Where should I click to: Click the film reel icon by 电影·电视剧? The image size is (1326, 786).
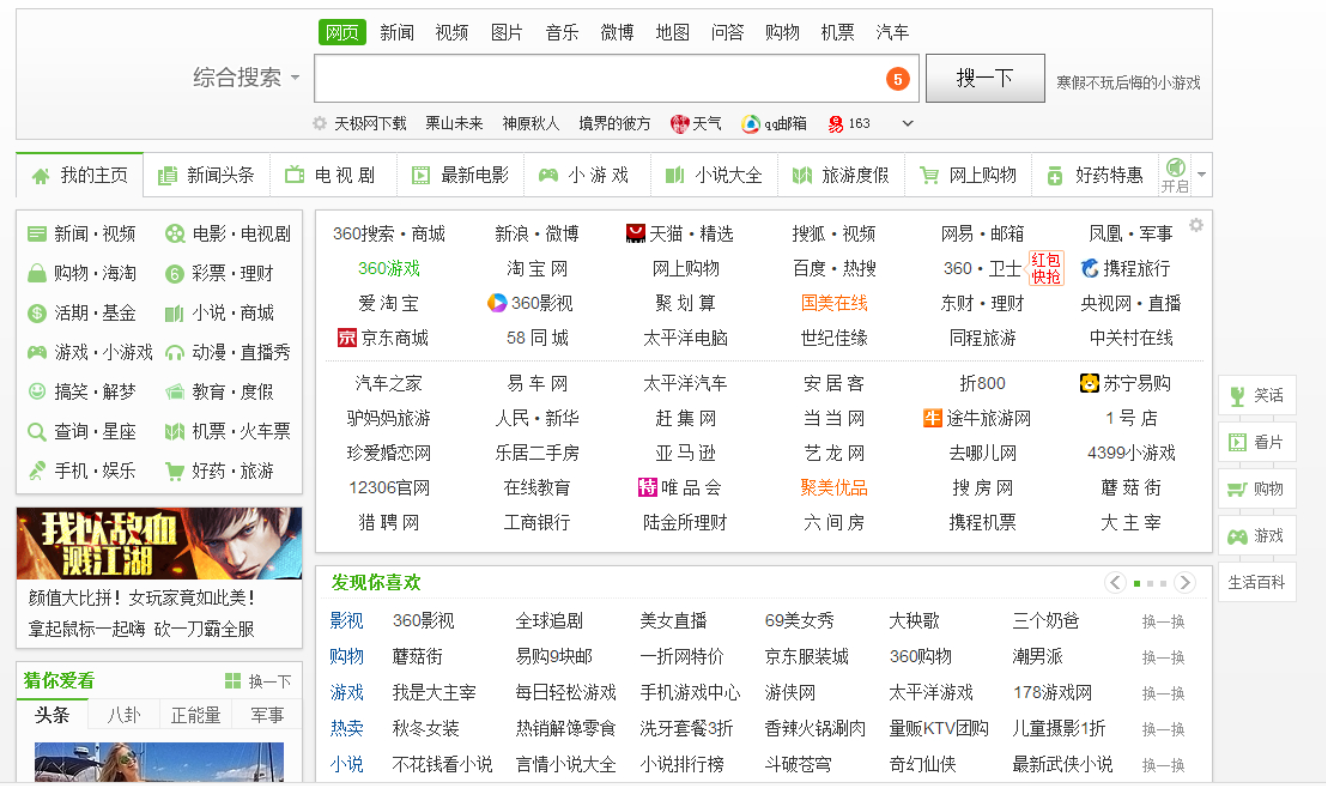tap(175, 234)
